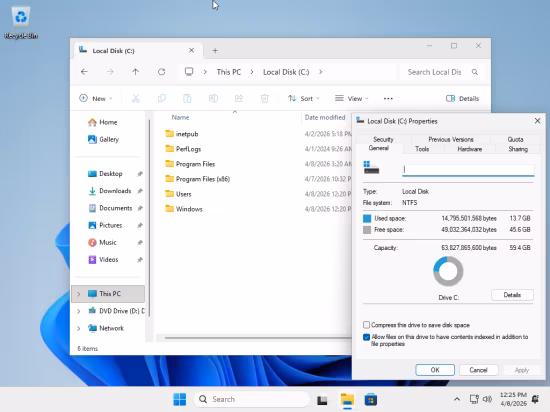Expand DVD Drive (D:) tree node
This screenshot has height=412, width=550.
[79, 311]
